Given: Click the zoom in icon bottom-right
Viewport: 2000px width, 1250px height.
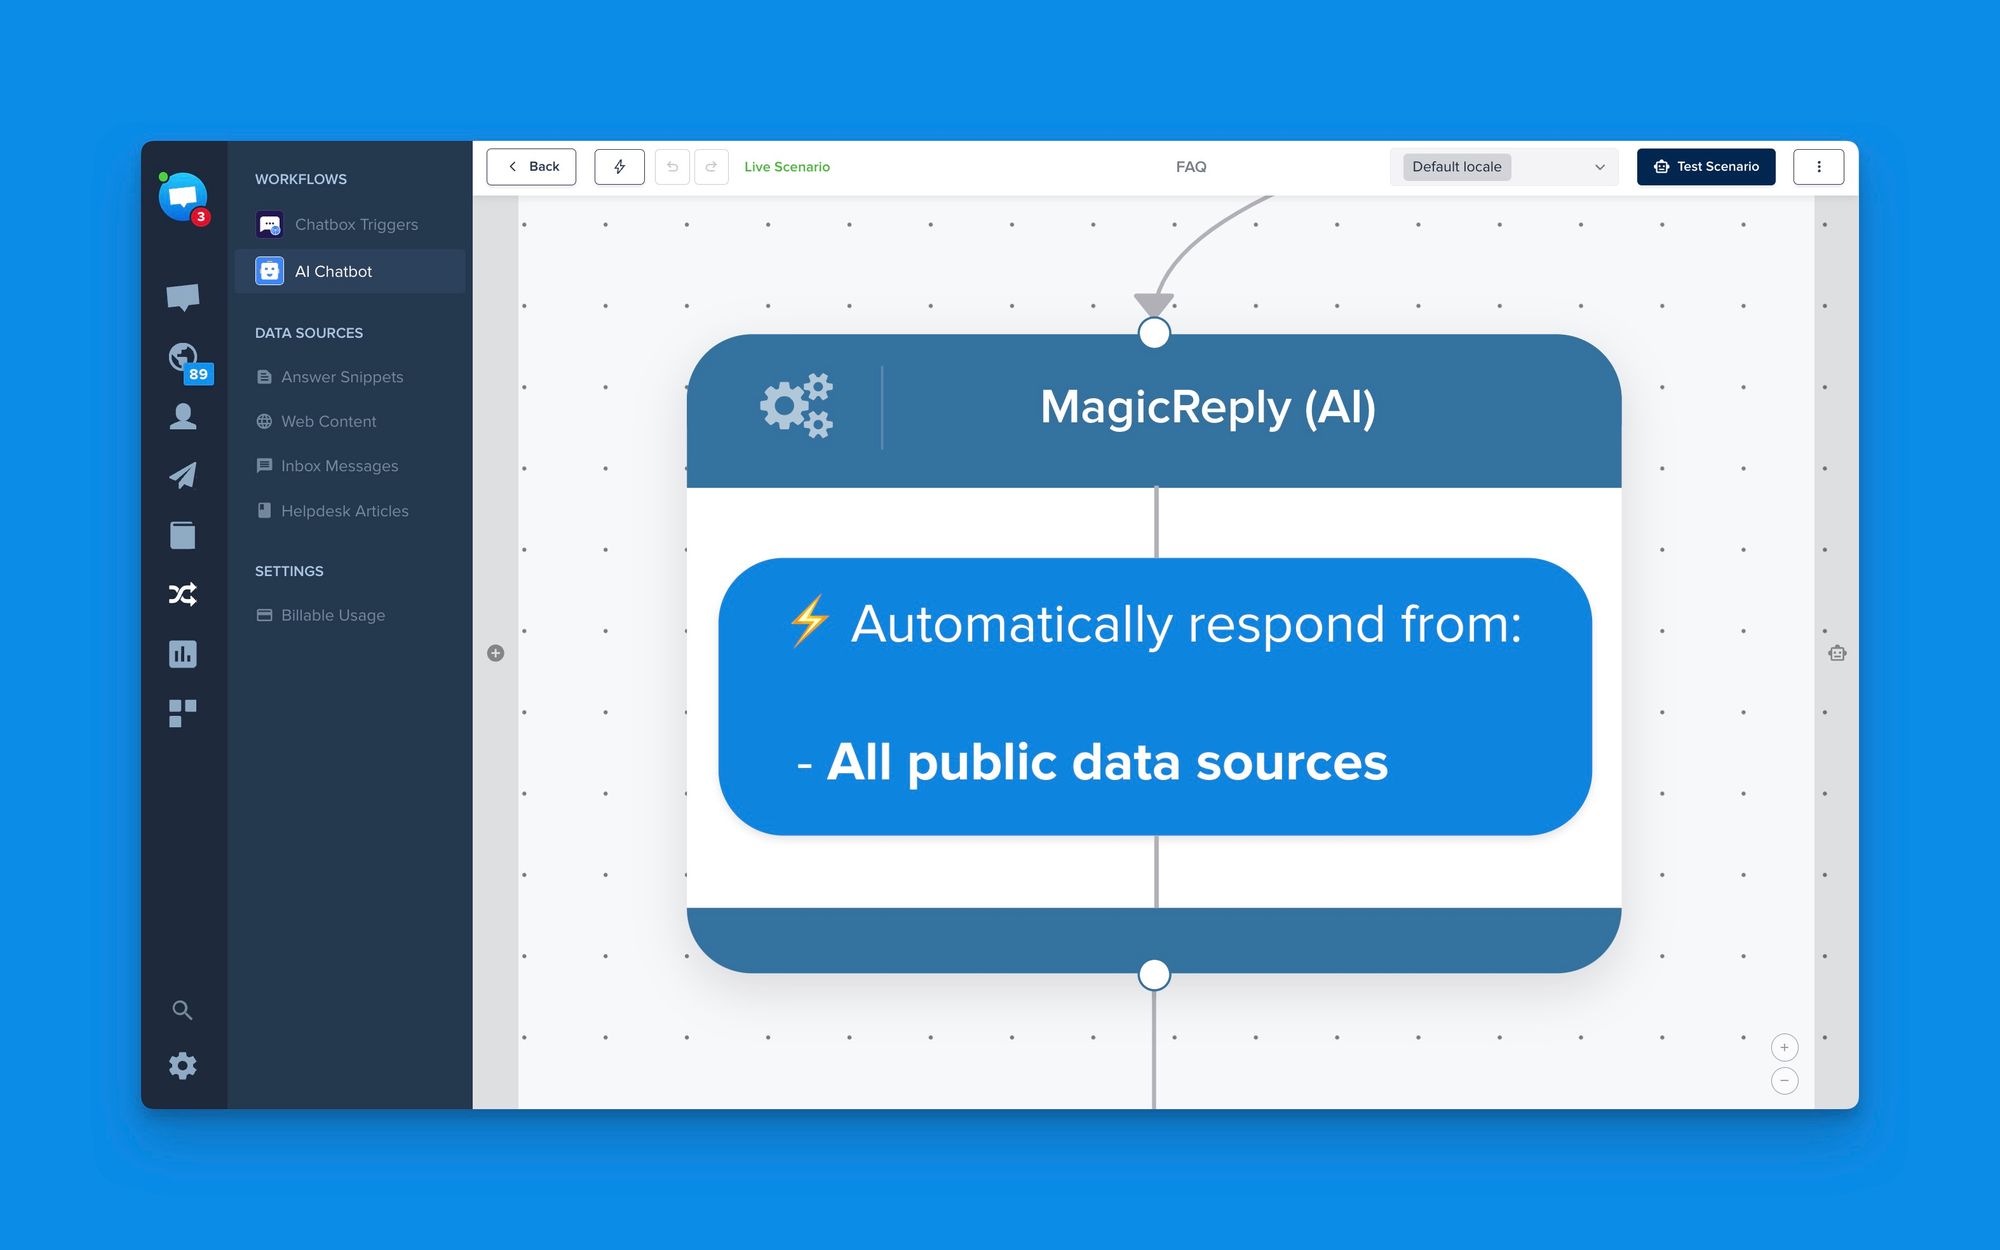Looking at the screenshot, I should (x=1785, y=1047).
